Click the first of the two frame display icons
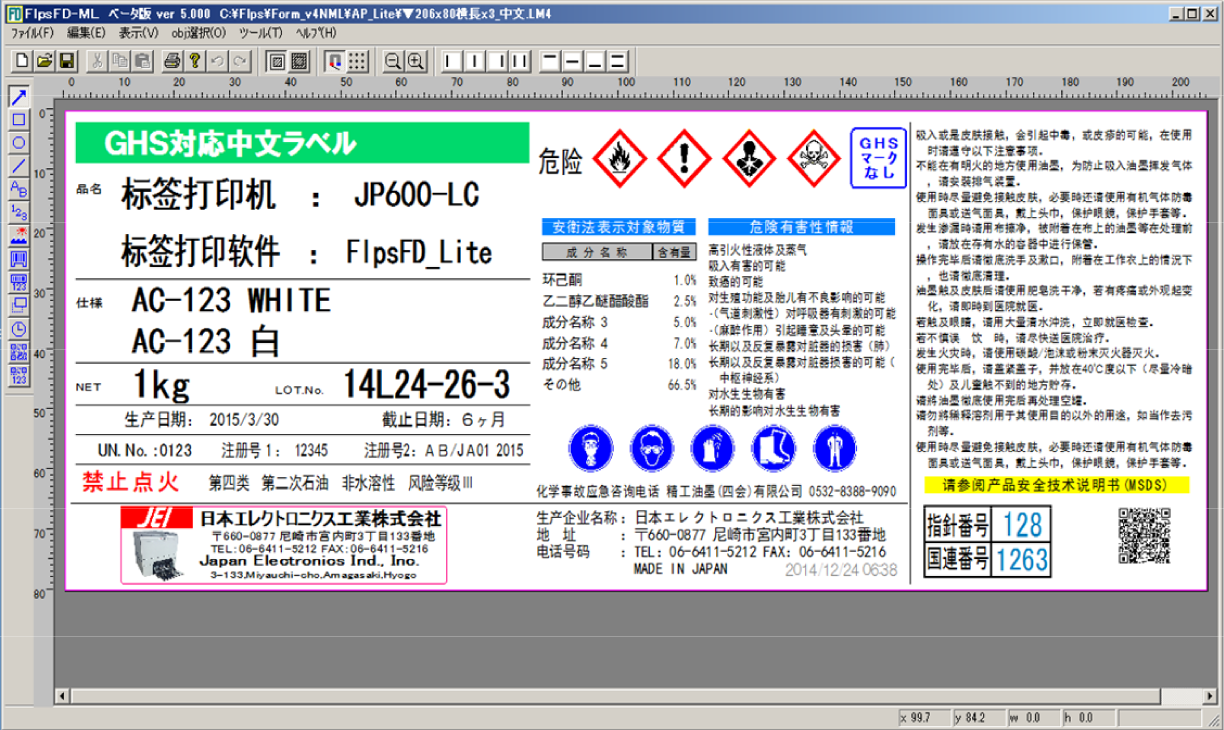The width and height of the screenshot is (1224, 730). [277, 60]
